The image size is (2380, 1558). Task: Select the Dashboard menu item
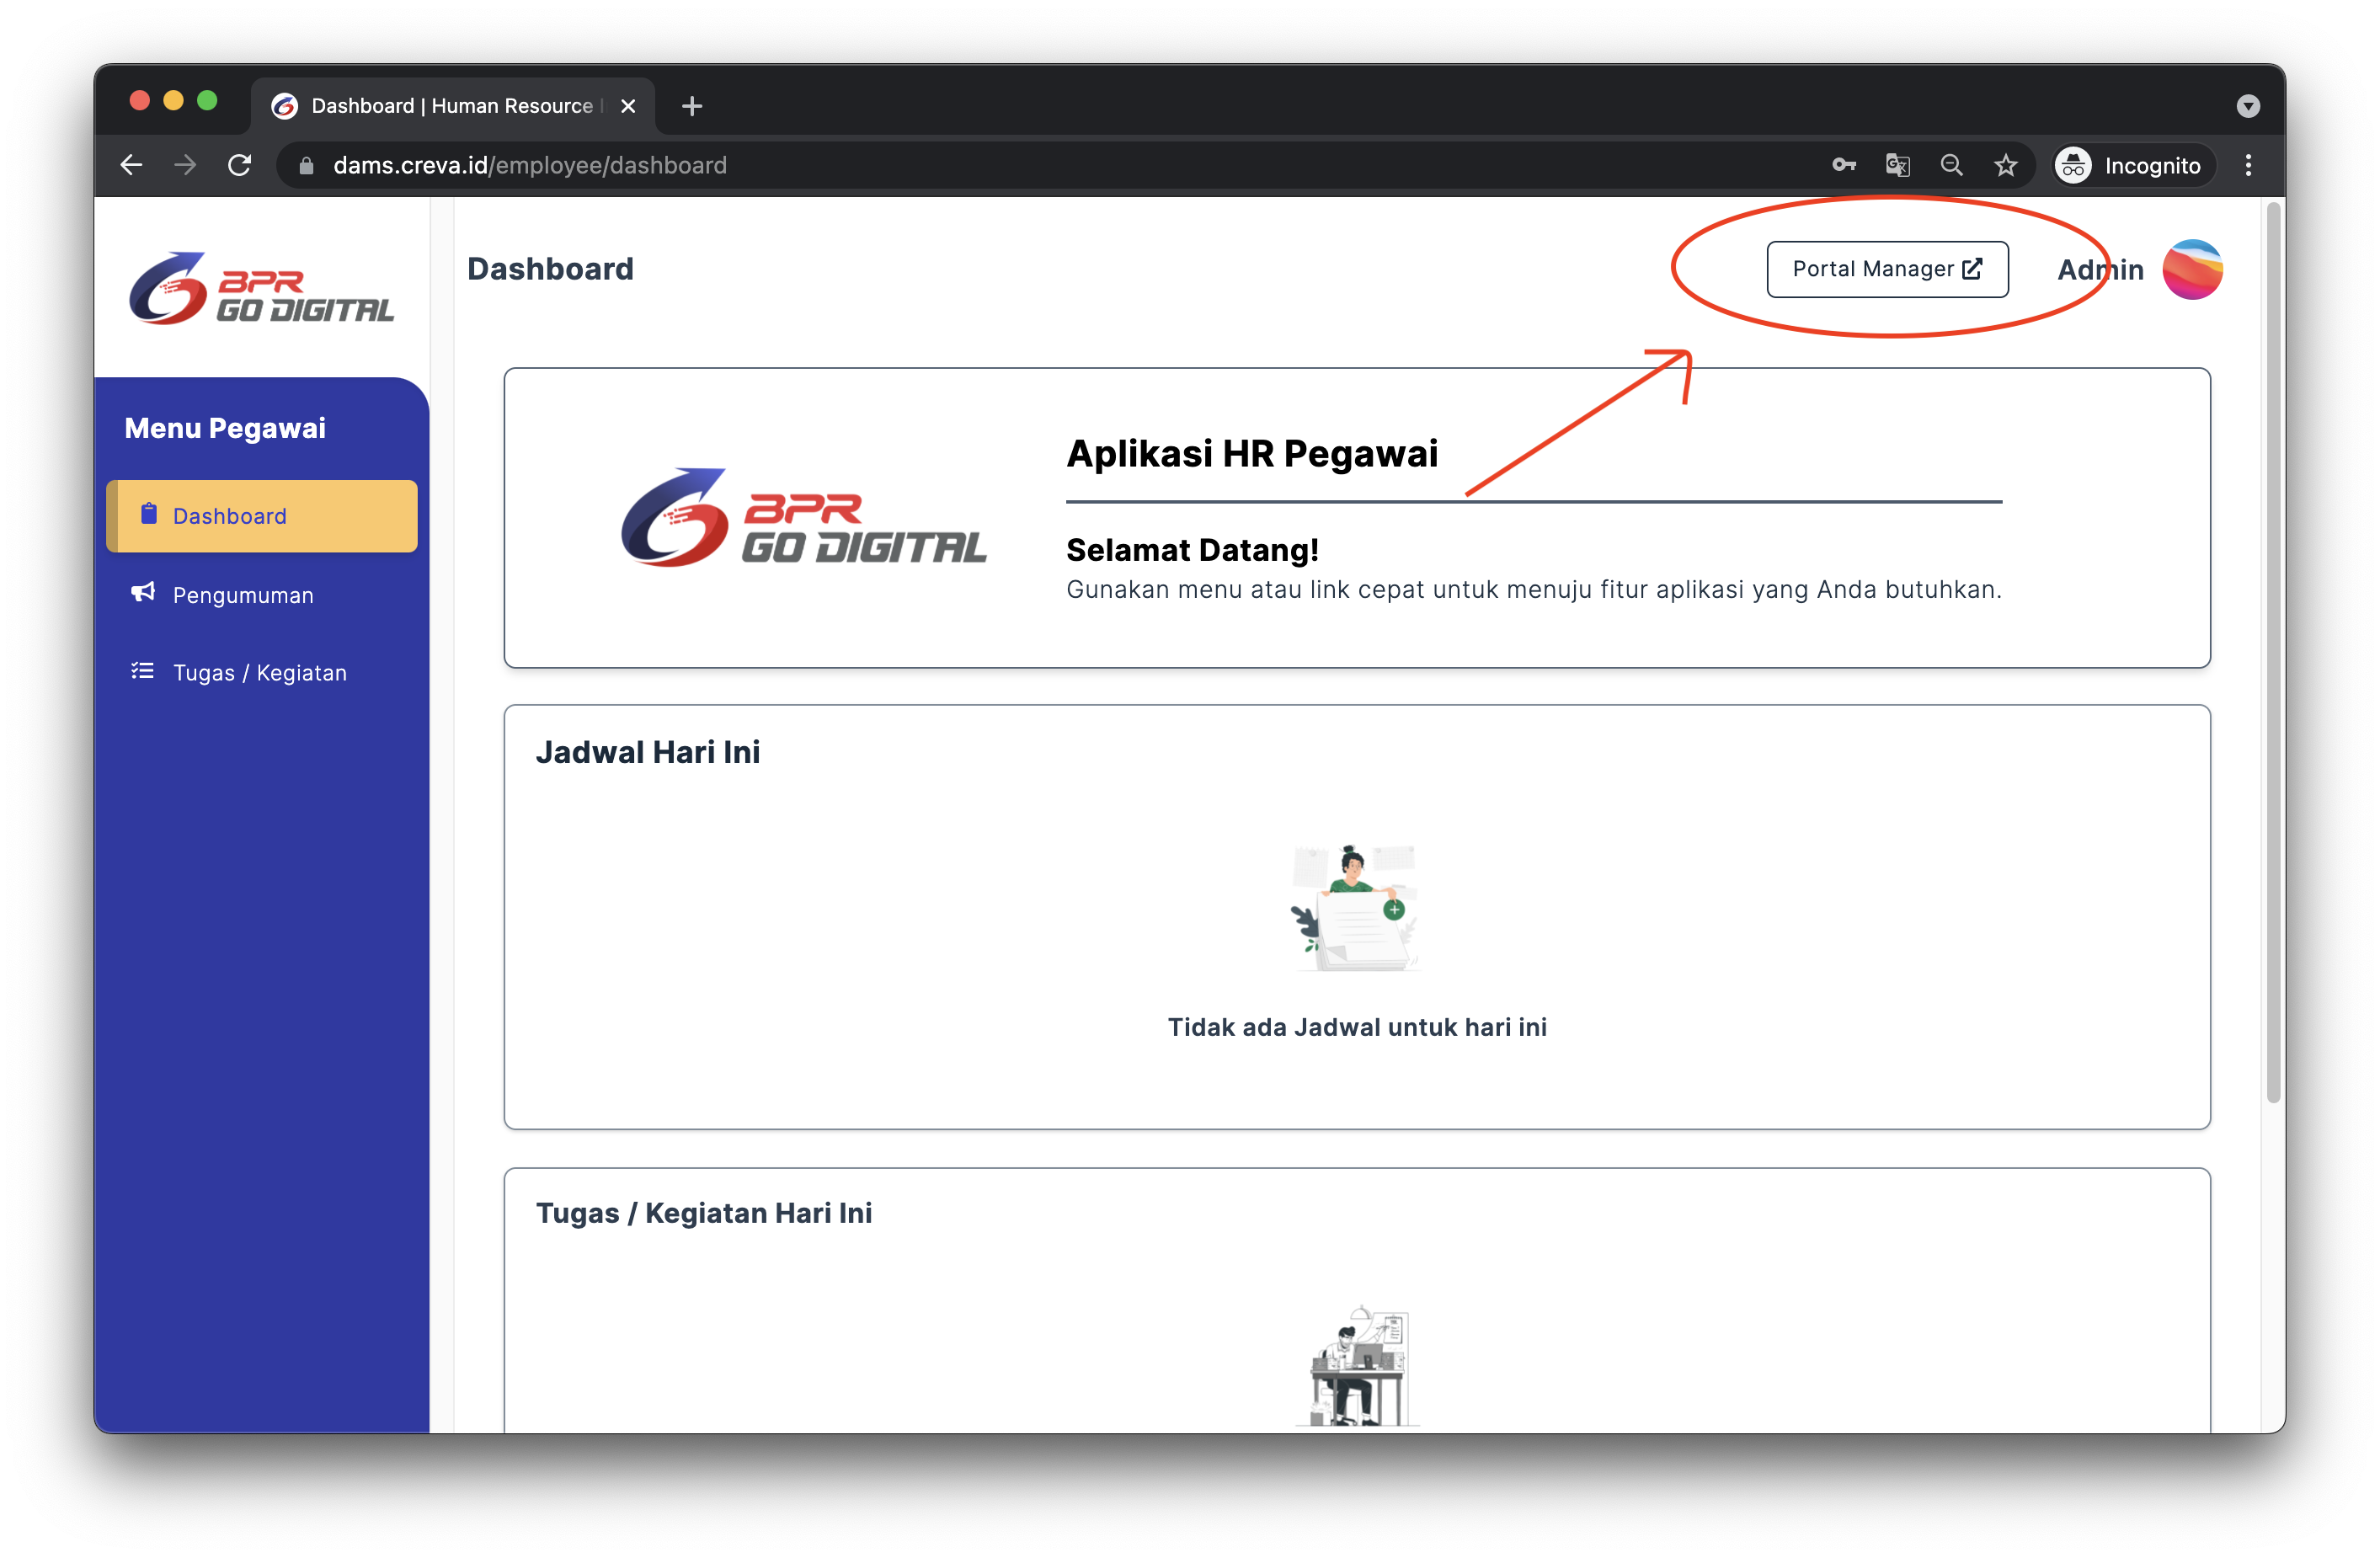click(264, 516)
